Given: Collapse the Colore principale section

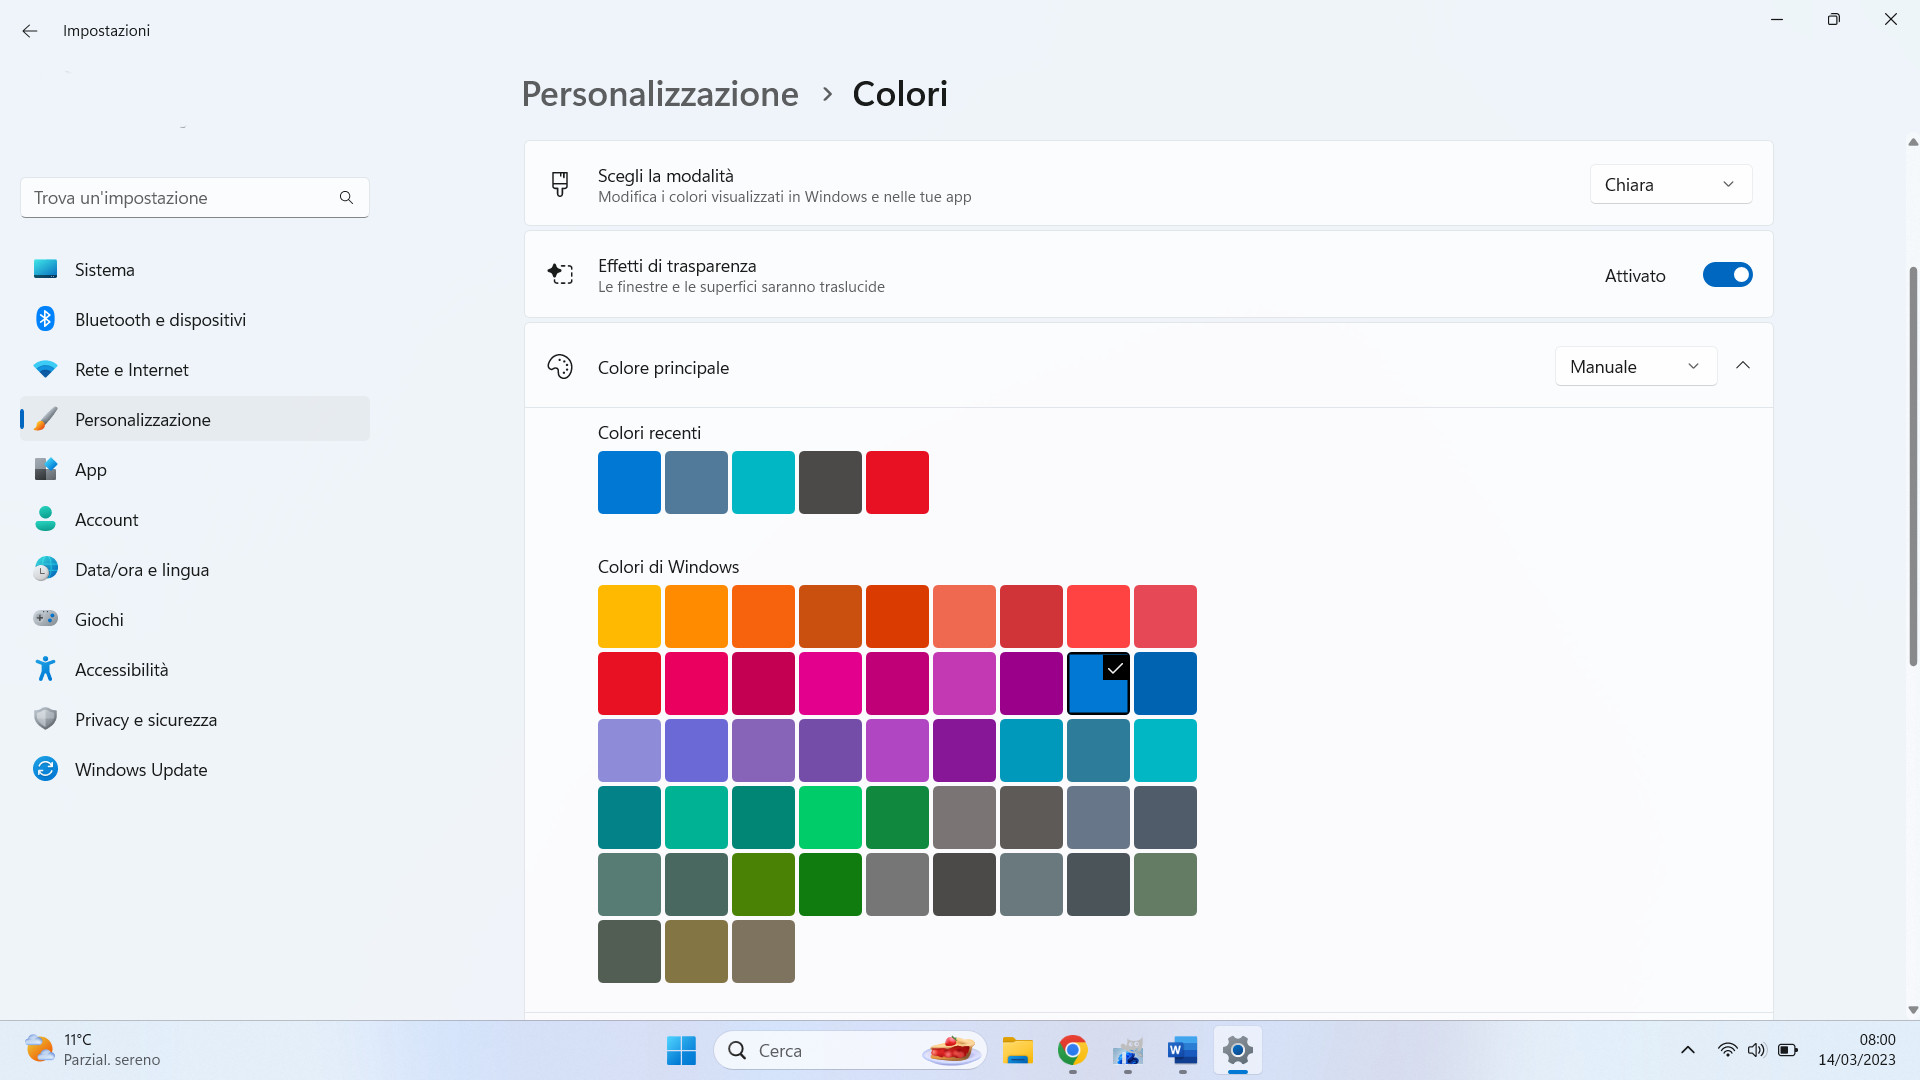Looking at the screenshot, I should 1743,365.
